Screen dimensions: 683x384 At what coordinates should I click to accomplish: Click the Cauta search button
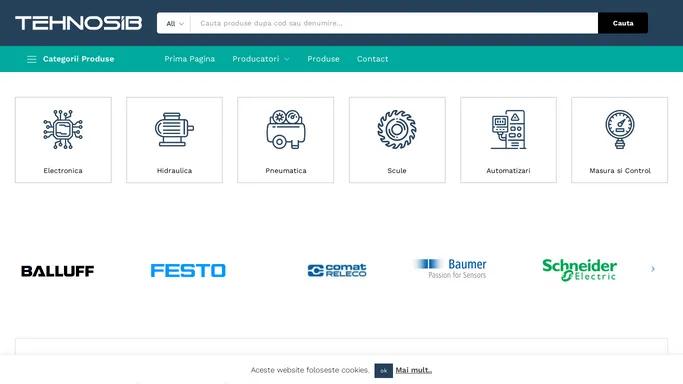coord(623,23)
